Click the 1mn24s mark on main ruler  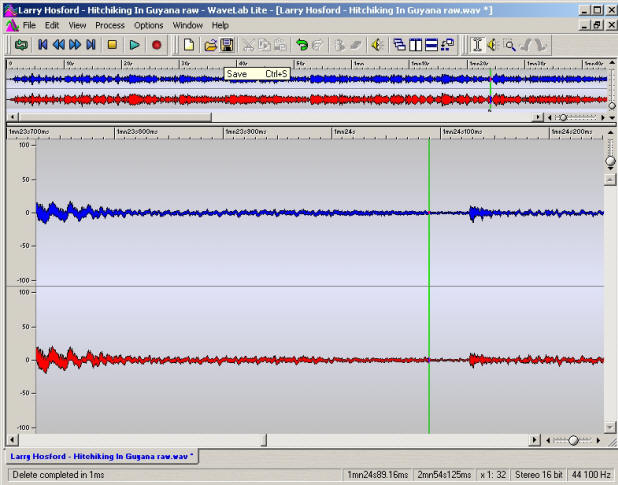(x=344, y=132)
